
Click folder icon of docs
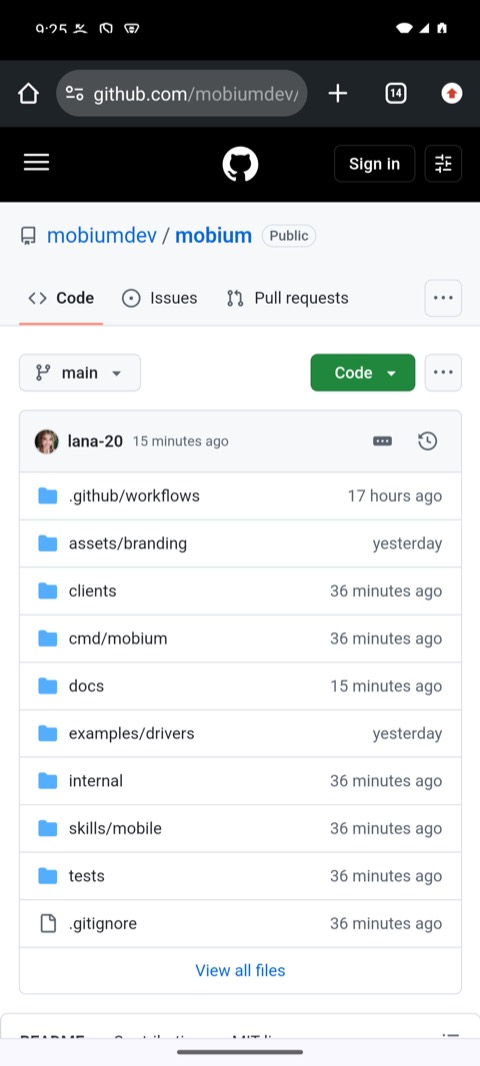48,686
